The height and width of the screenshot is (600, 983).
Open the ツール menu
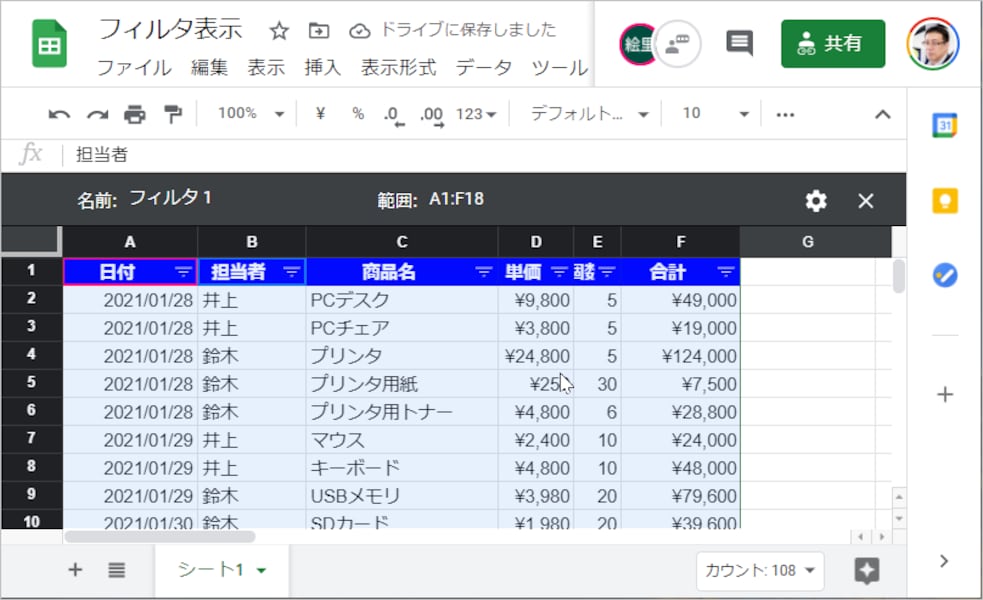tap(560, 67)
